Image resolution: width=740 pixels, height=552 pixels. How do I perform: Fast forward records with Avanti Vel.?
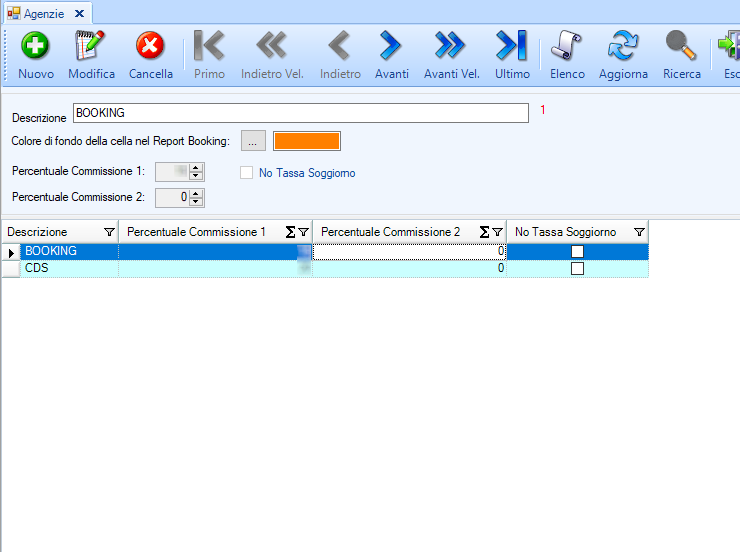[451, 46]
